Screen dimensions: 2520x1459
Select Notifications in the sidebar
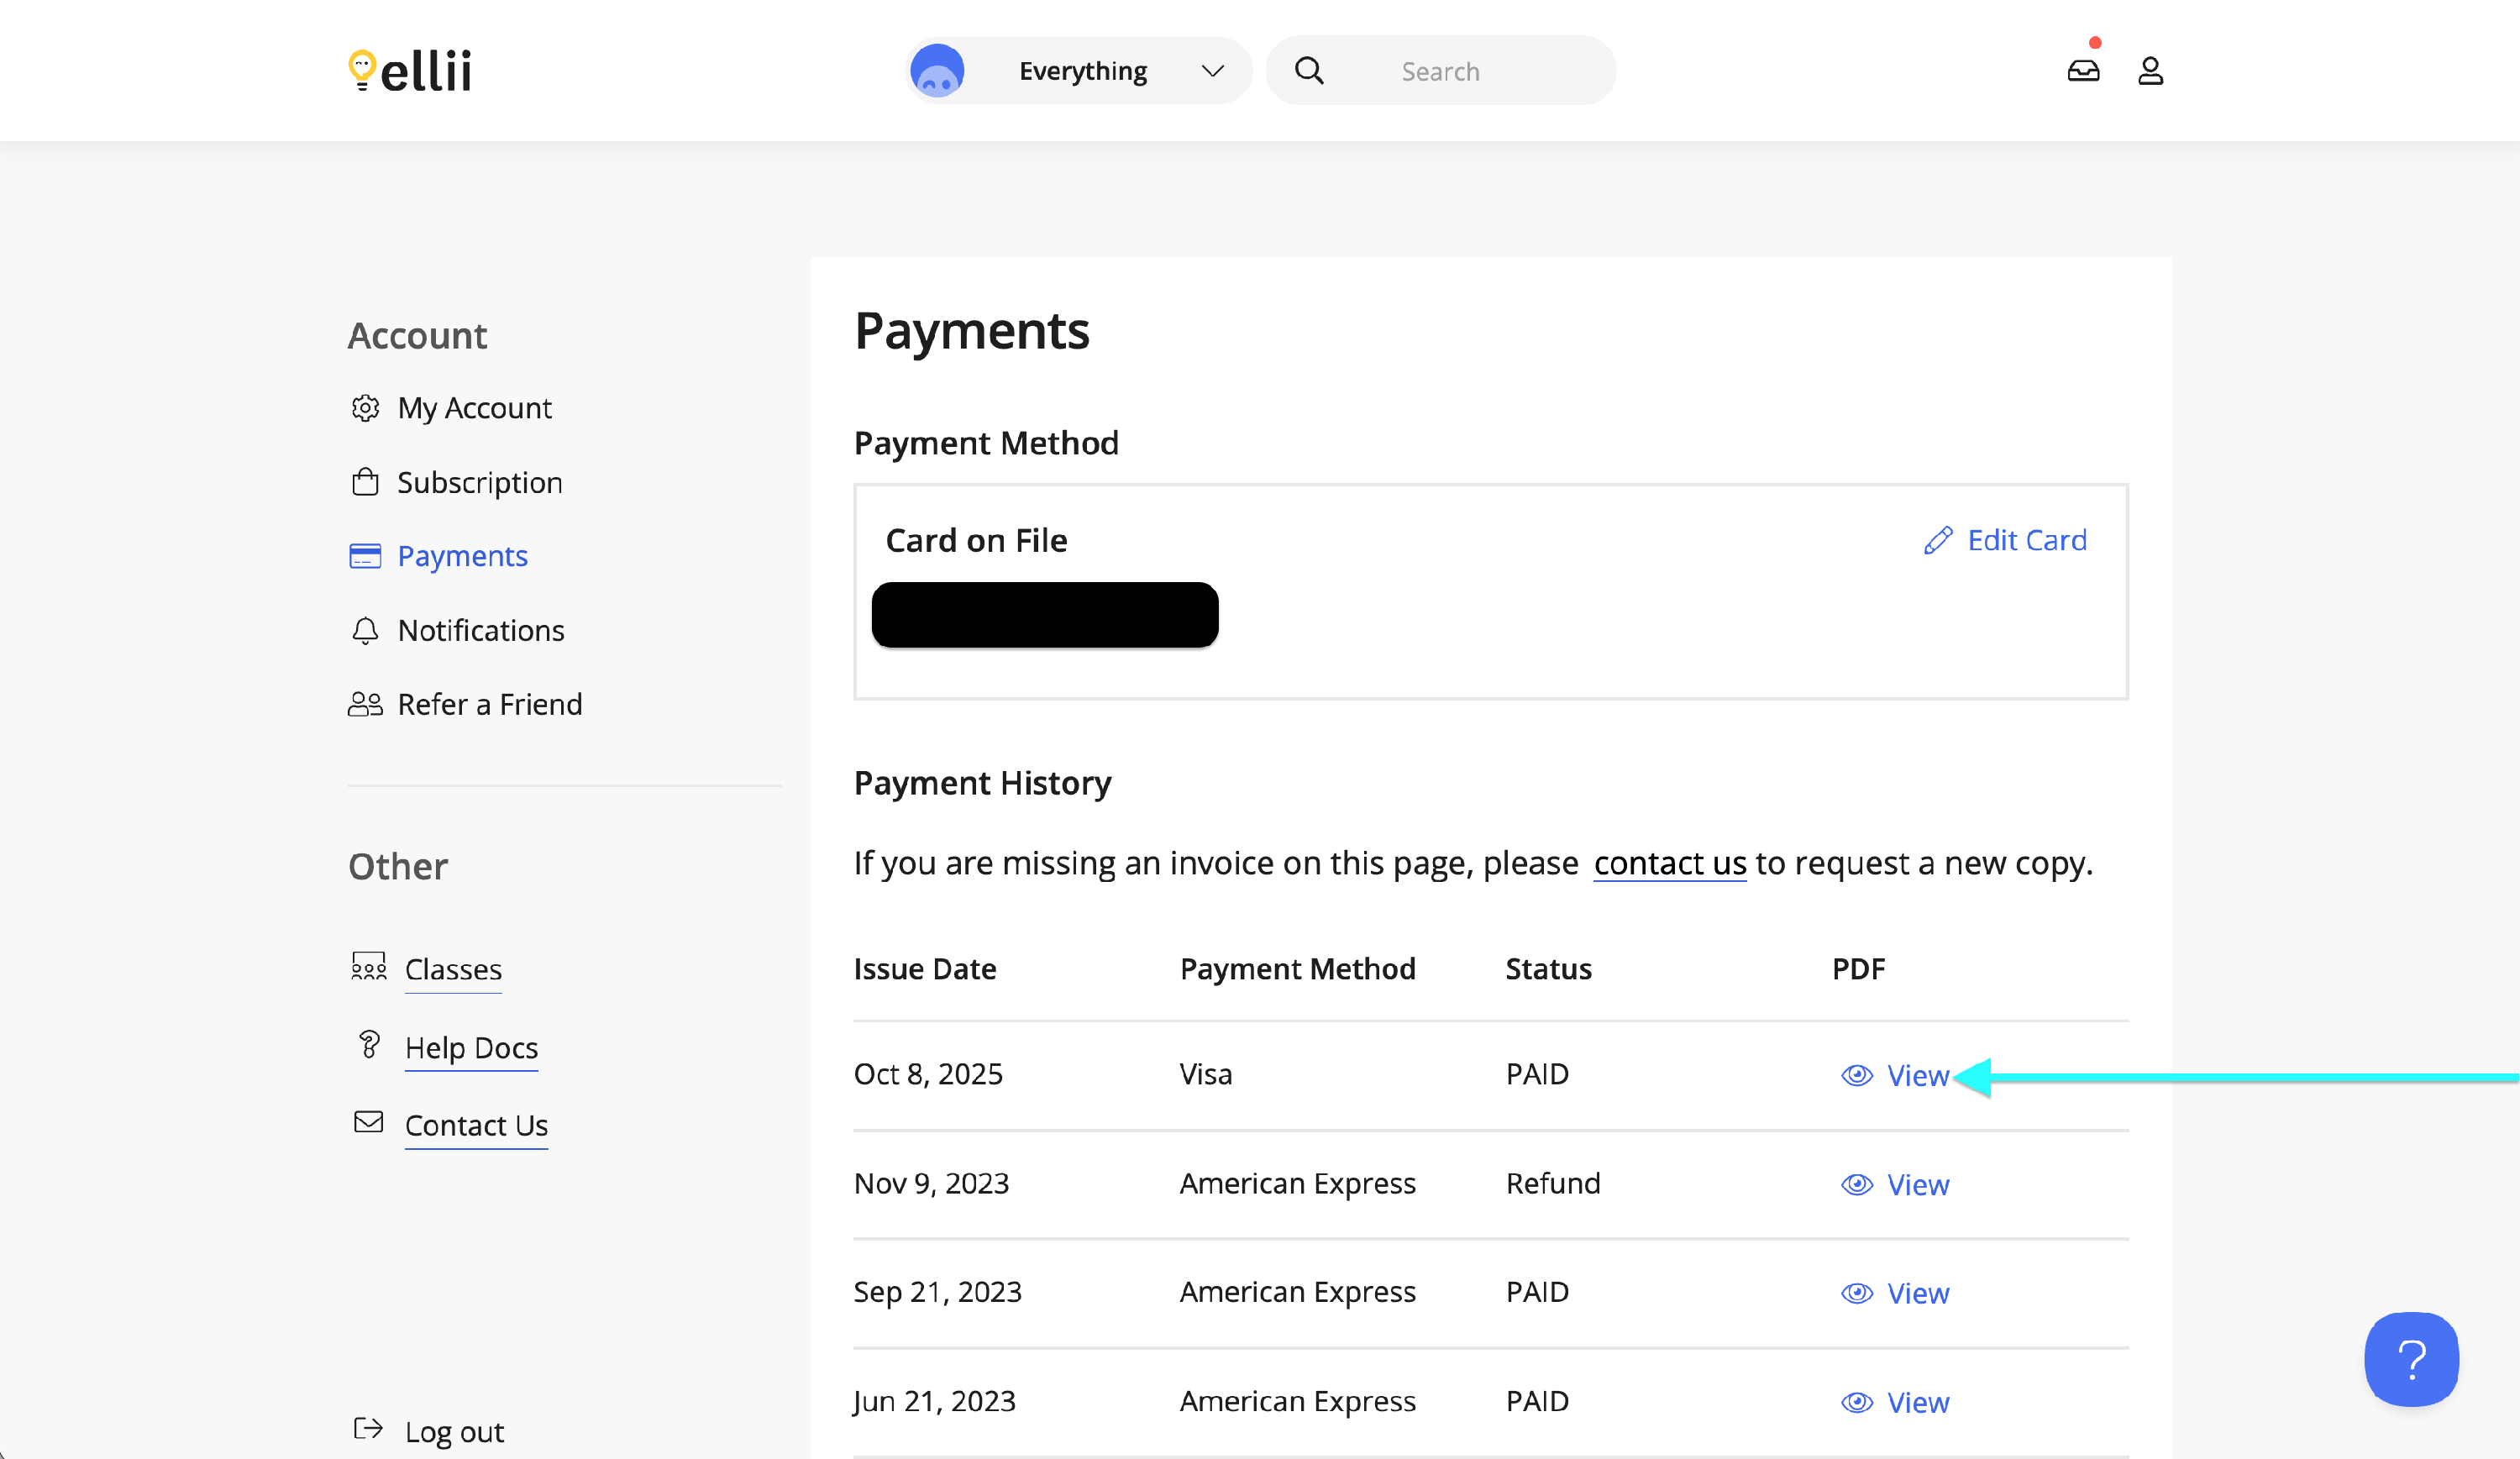pos(480,630)
